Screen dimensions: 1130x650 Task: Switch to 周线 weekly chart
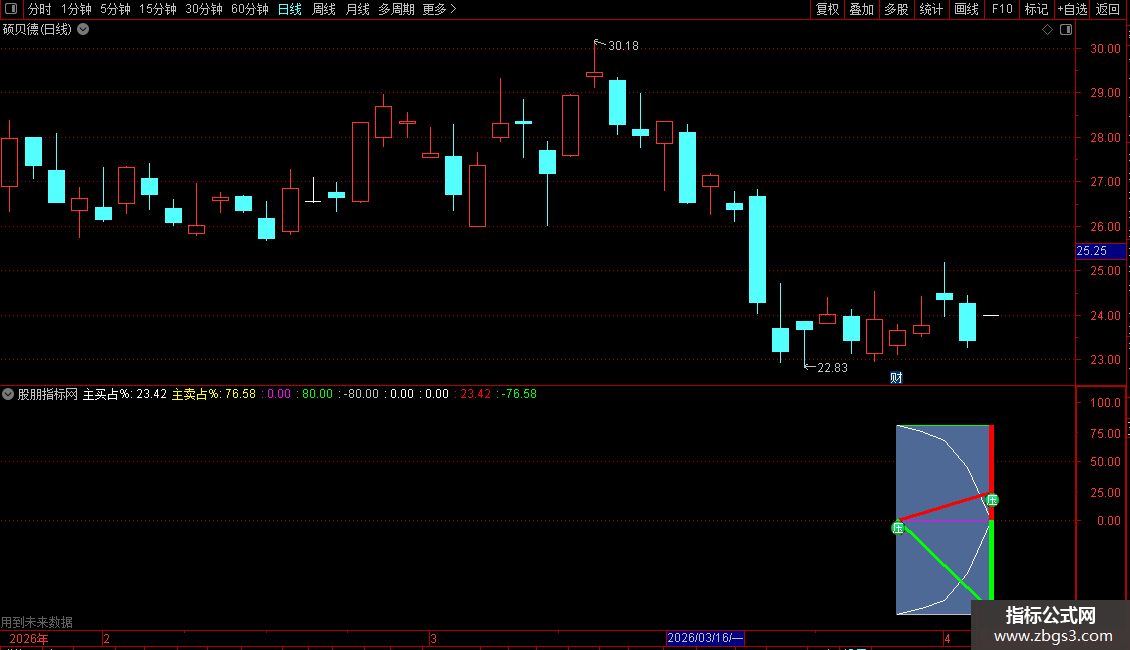click(x=324, y=9)
